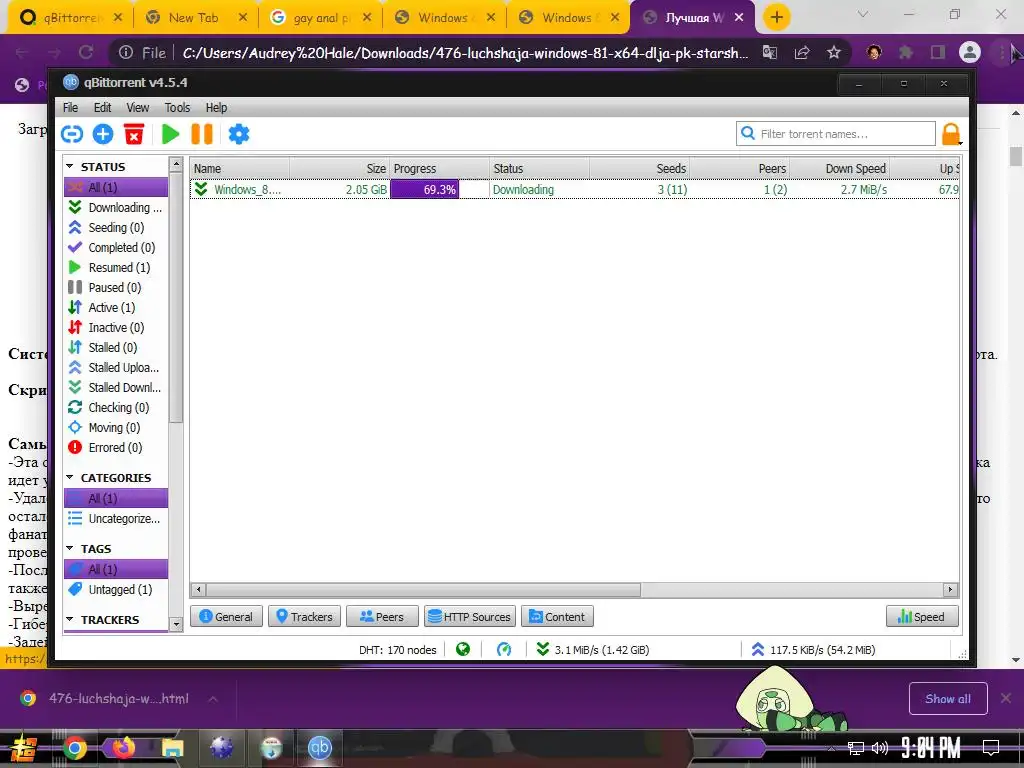Select the Untagged (1) filter

point(116,589)
